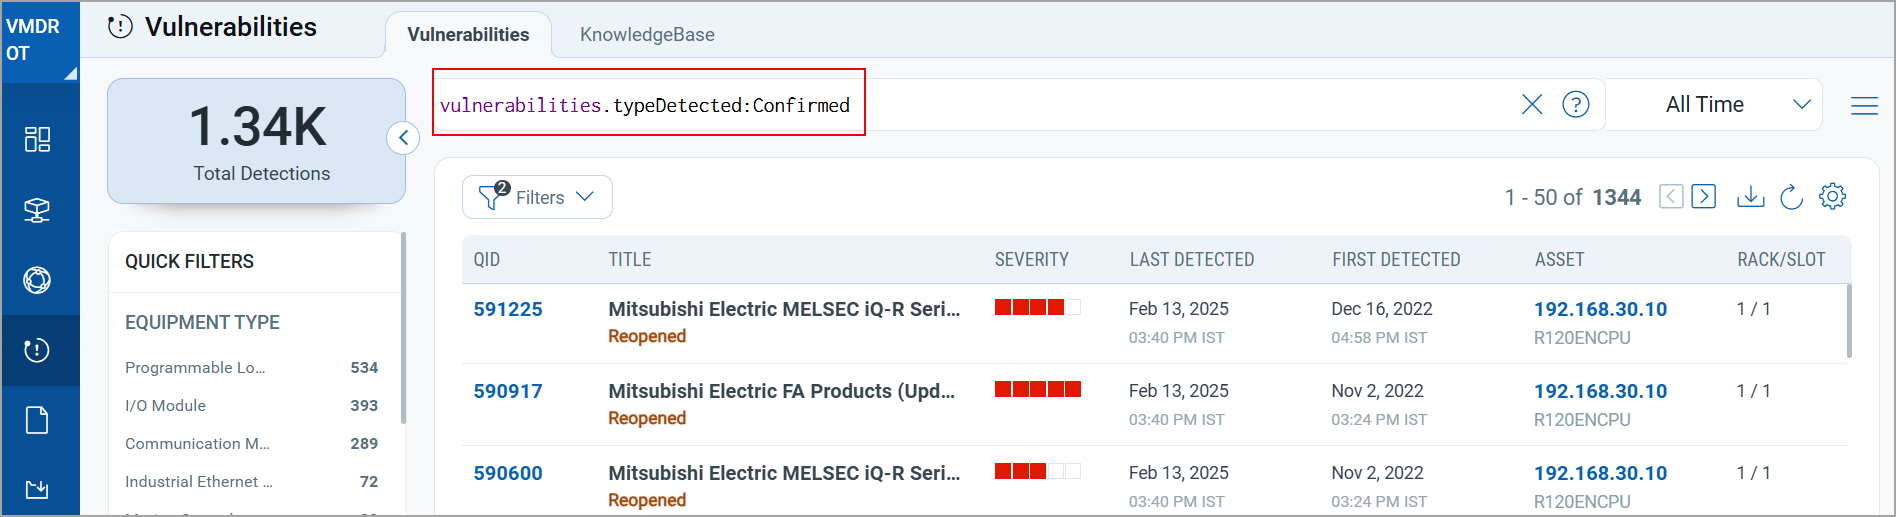This screenshot has height=517, width=1896.
Task: Switch to the KnowledgeBase tab
Action: tap(647, 34)
